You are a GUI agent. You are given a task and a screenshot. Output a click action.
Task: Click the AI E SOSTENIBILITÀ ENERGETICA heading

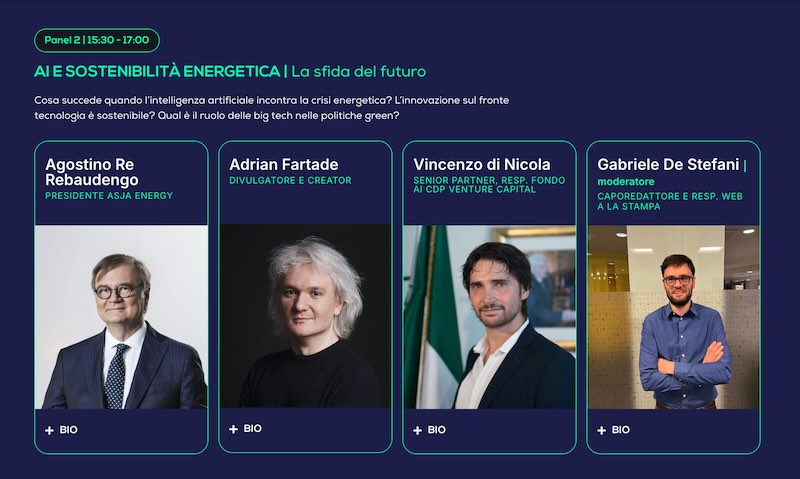[x=157, y=71]
